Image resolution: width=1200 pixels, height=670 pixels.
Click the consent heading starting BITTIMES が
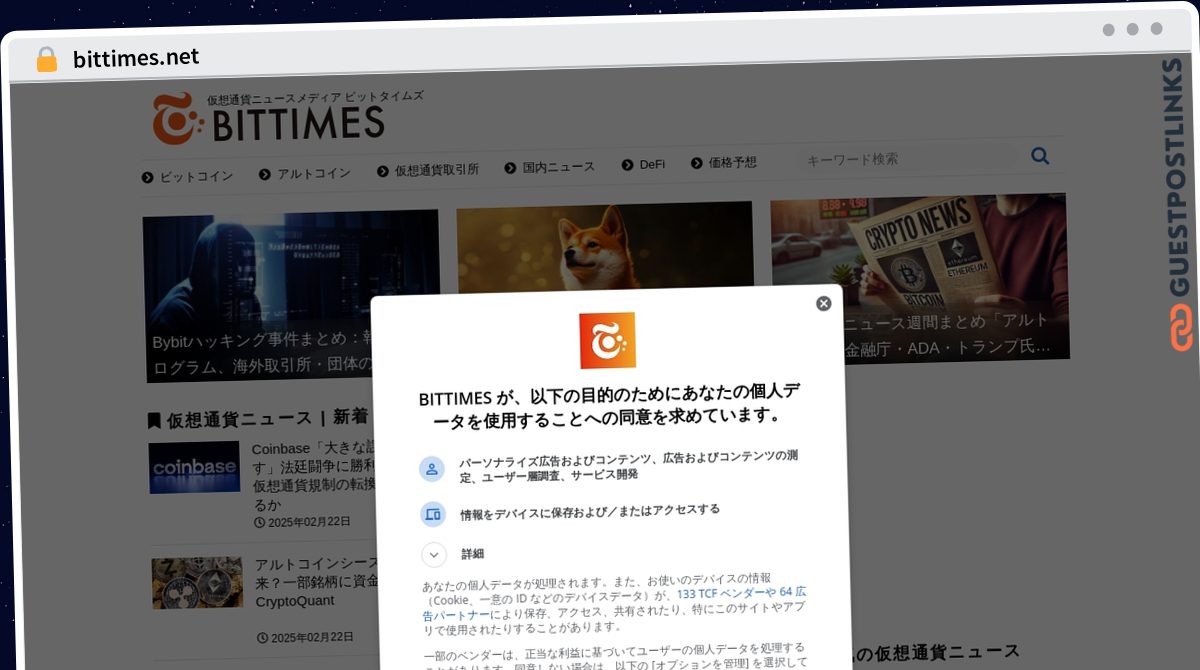[x=609, y=405]
